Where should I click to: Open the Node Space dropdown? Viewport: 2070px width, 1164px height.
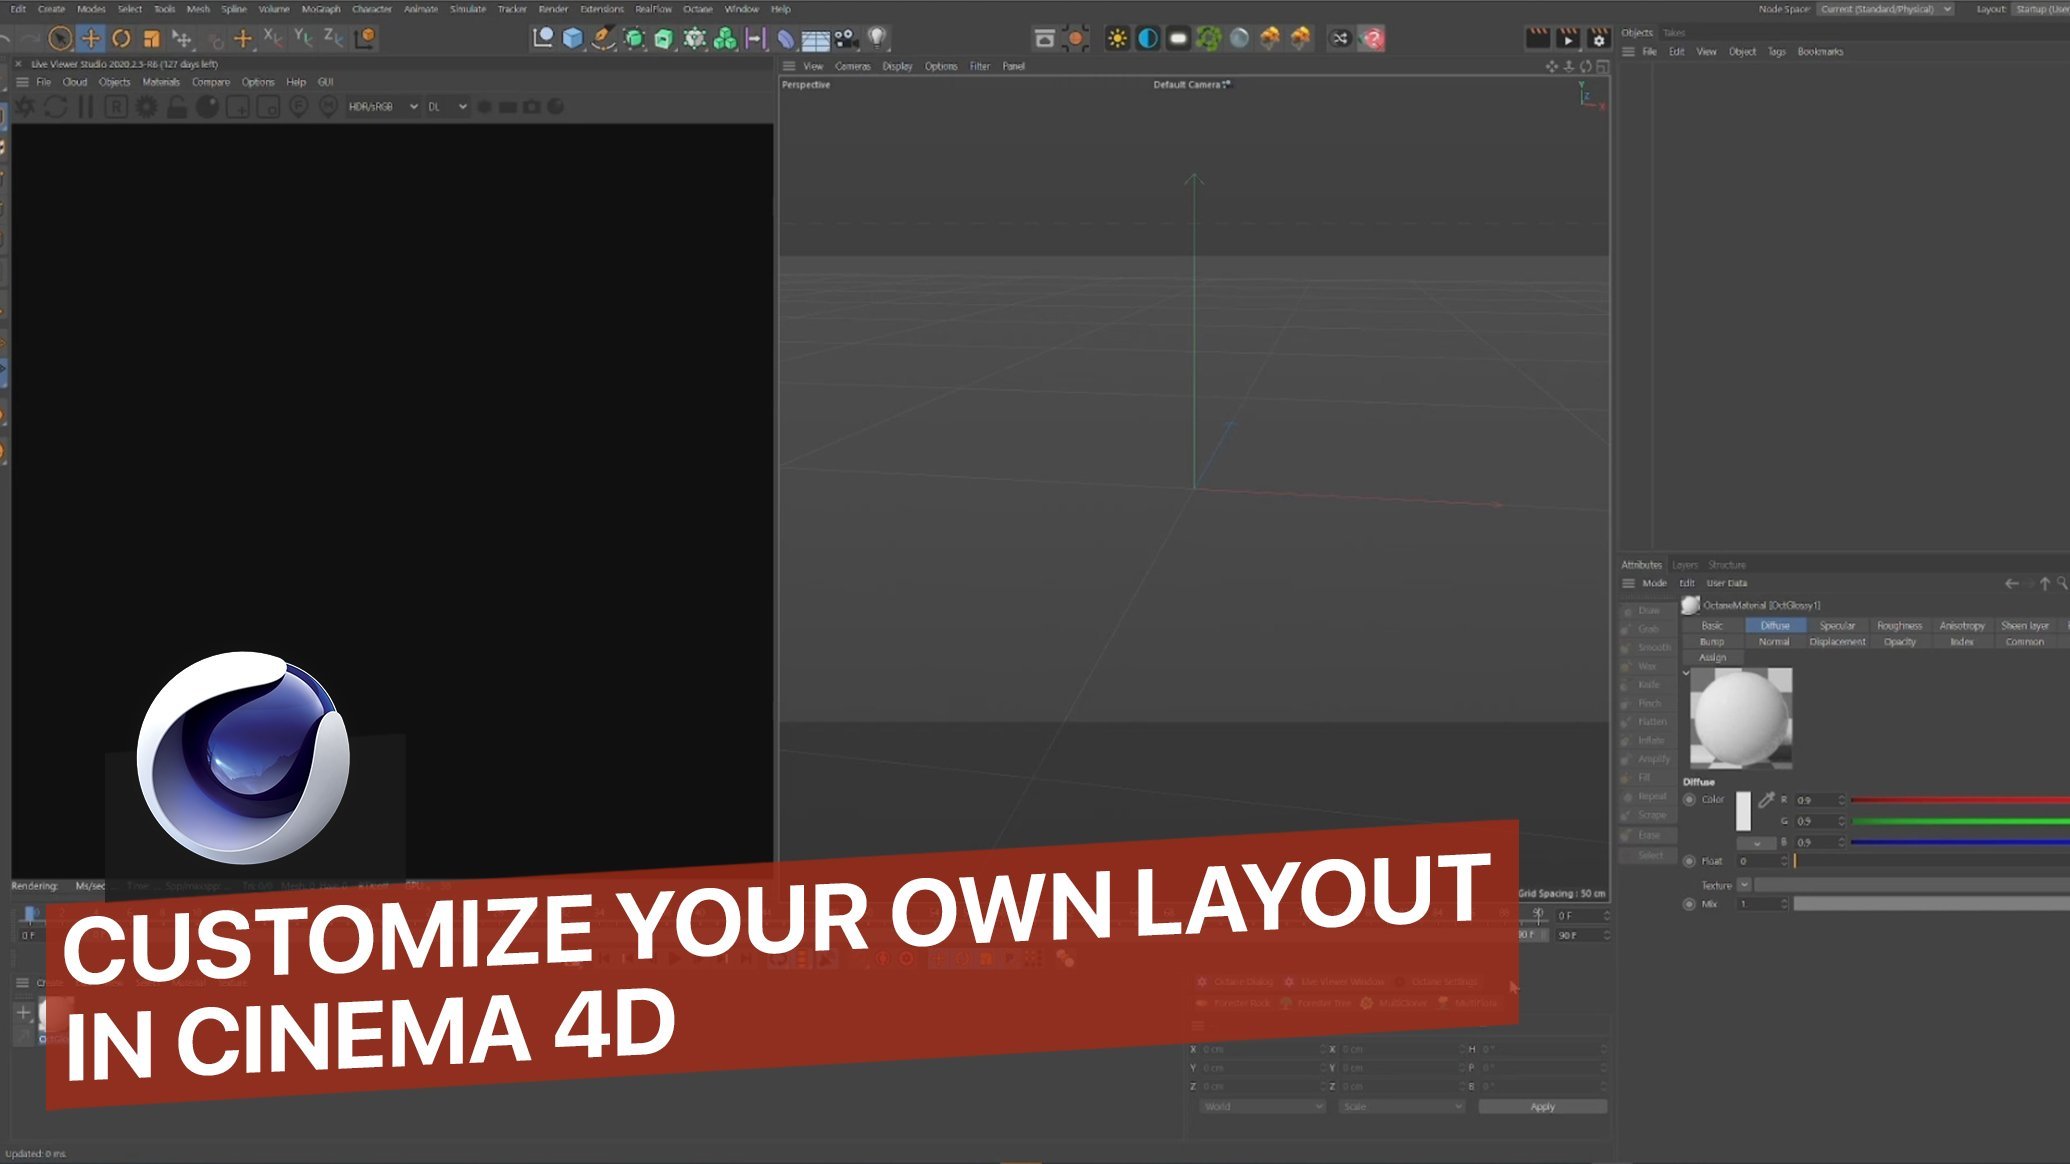click(x=1886, y=9)
